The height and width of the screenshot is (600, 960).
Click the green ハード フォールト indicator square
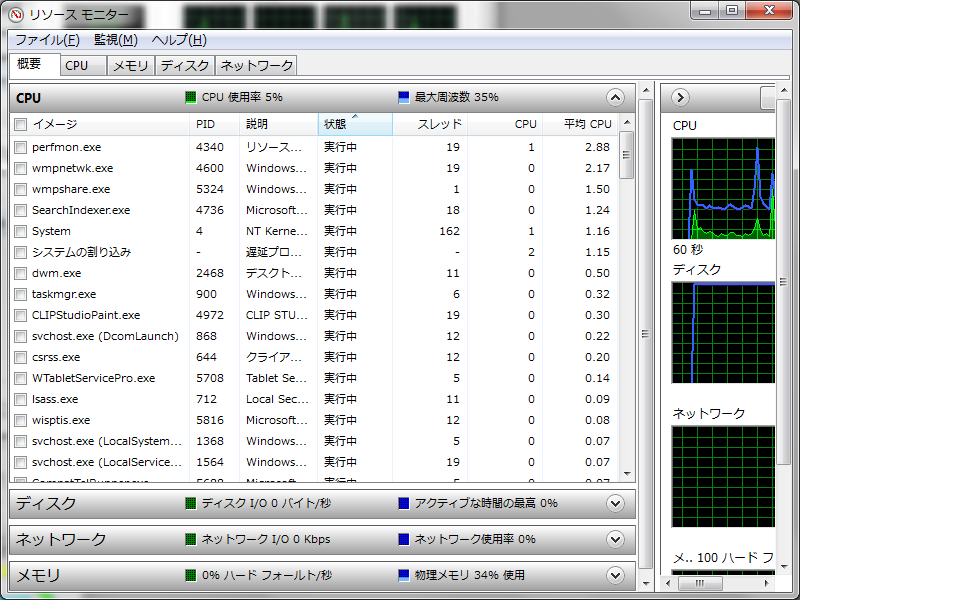pyautogui.click(x=190, y=576)
